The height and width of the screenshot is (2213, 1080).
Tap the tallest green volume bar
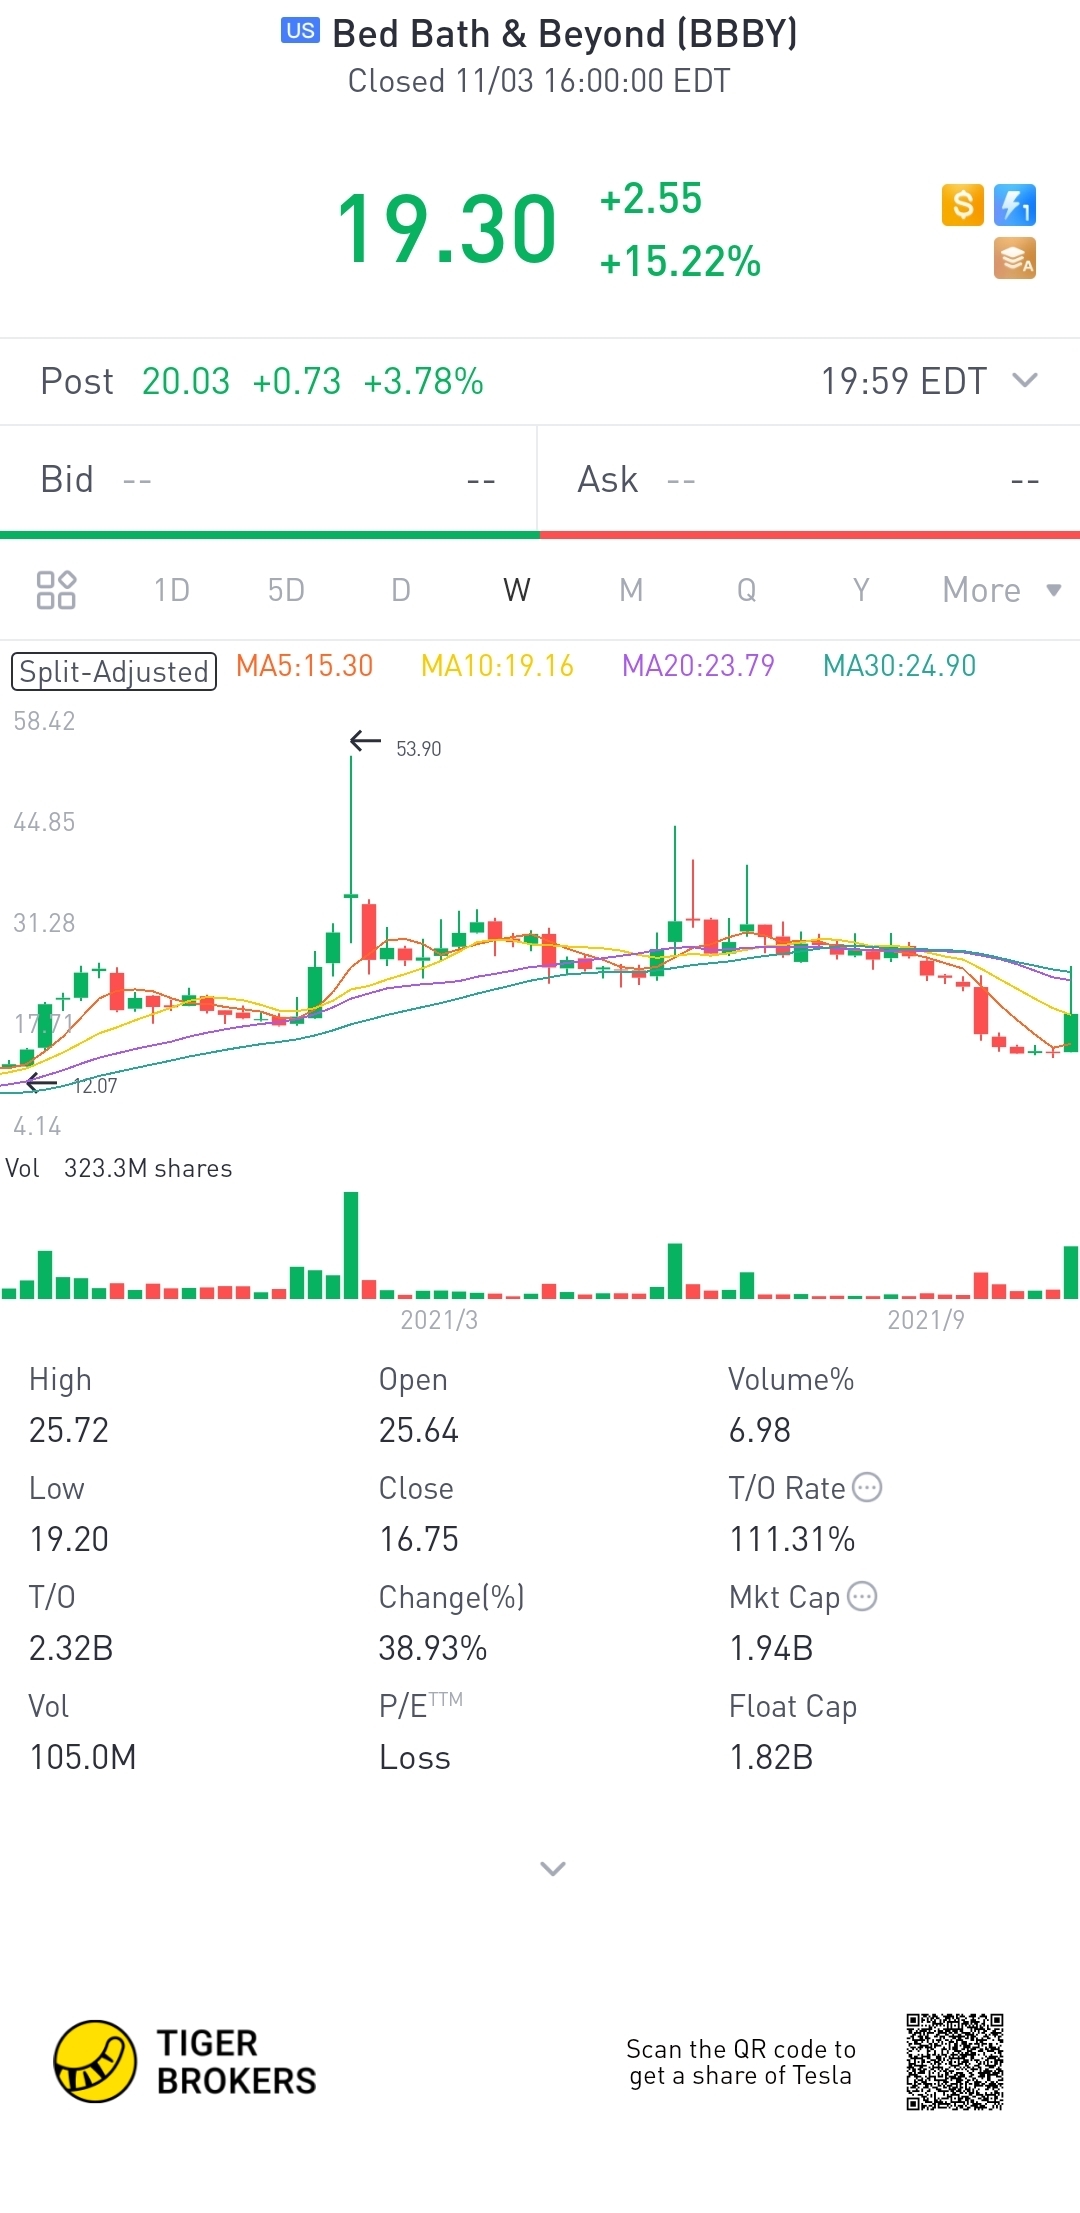351,1245
